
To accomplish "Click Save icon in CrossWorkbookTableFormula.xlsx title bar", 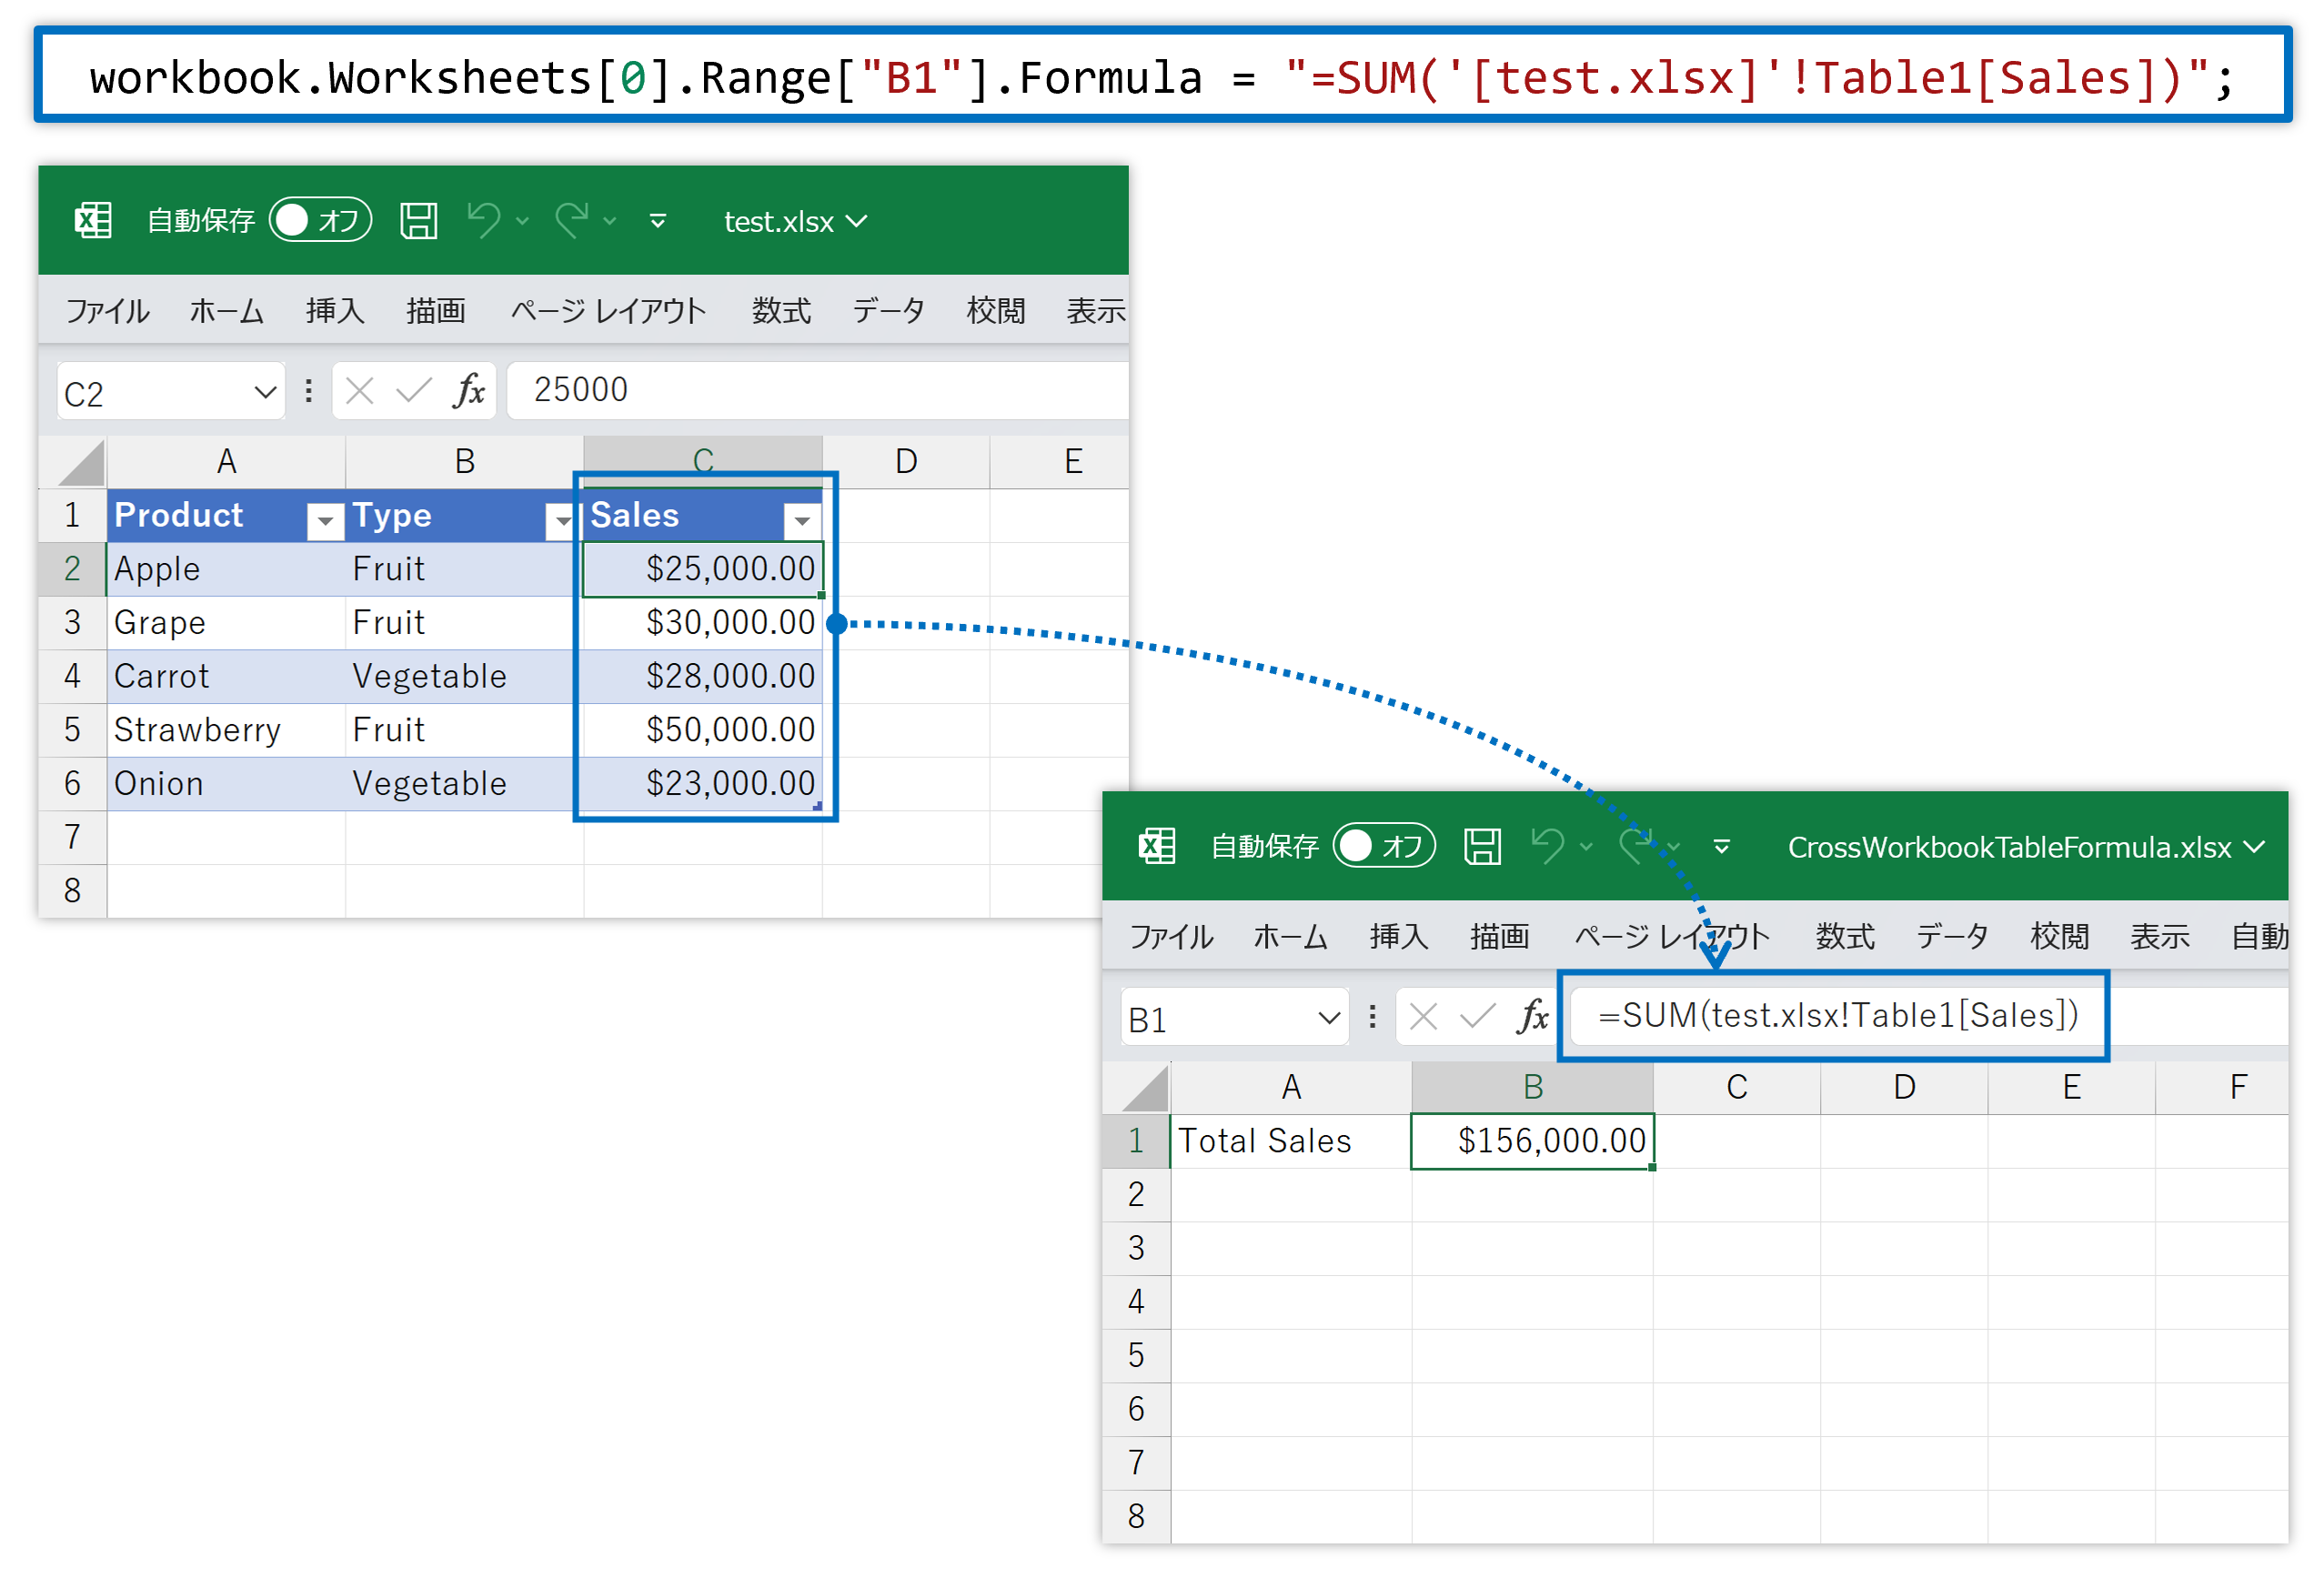I will coord(1483,846).
